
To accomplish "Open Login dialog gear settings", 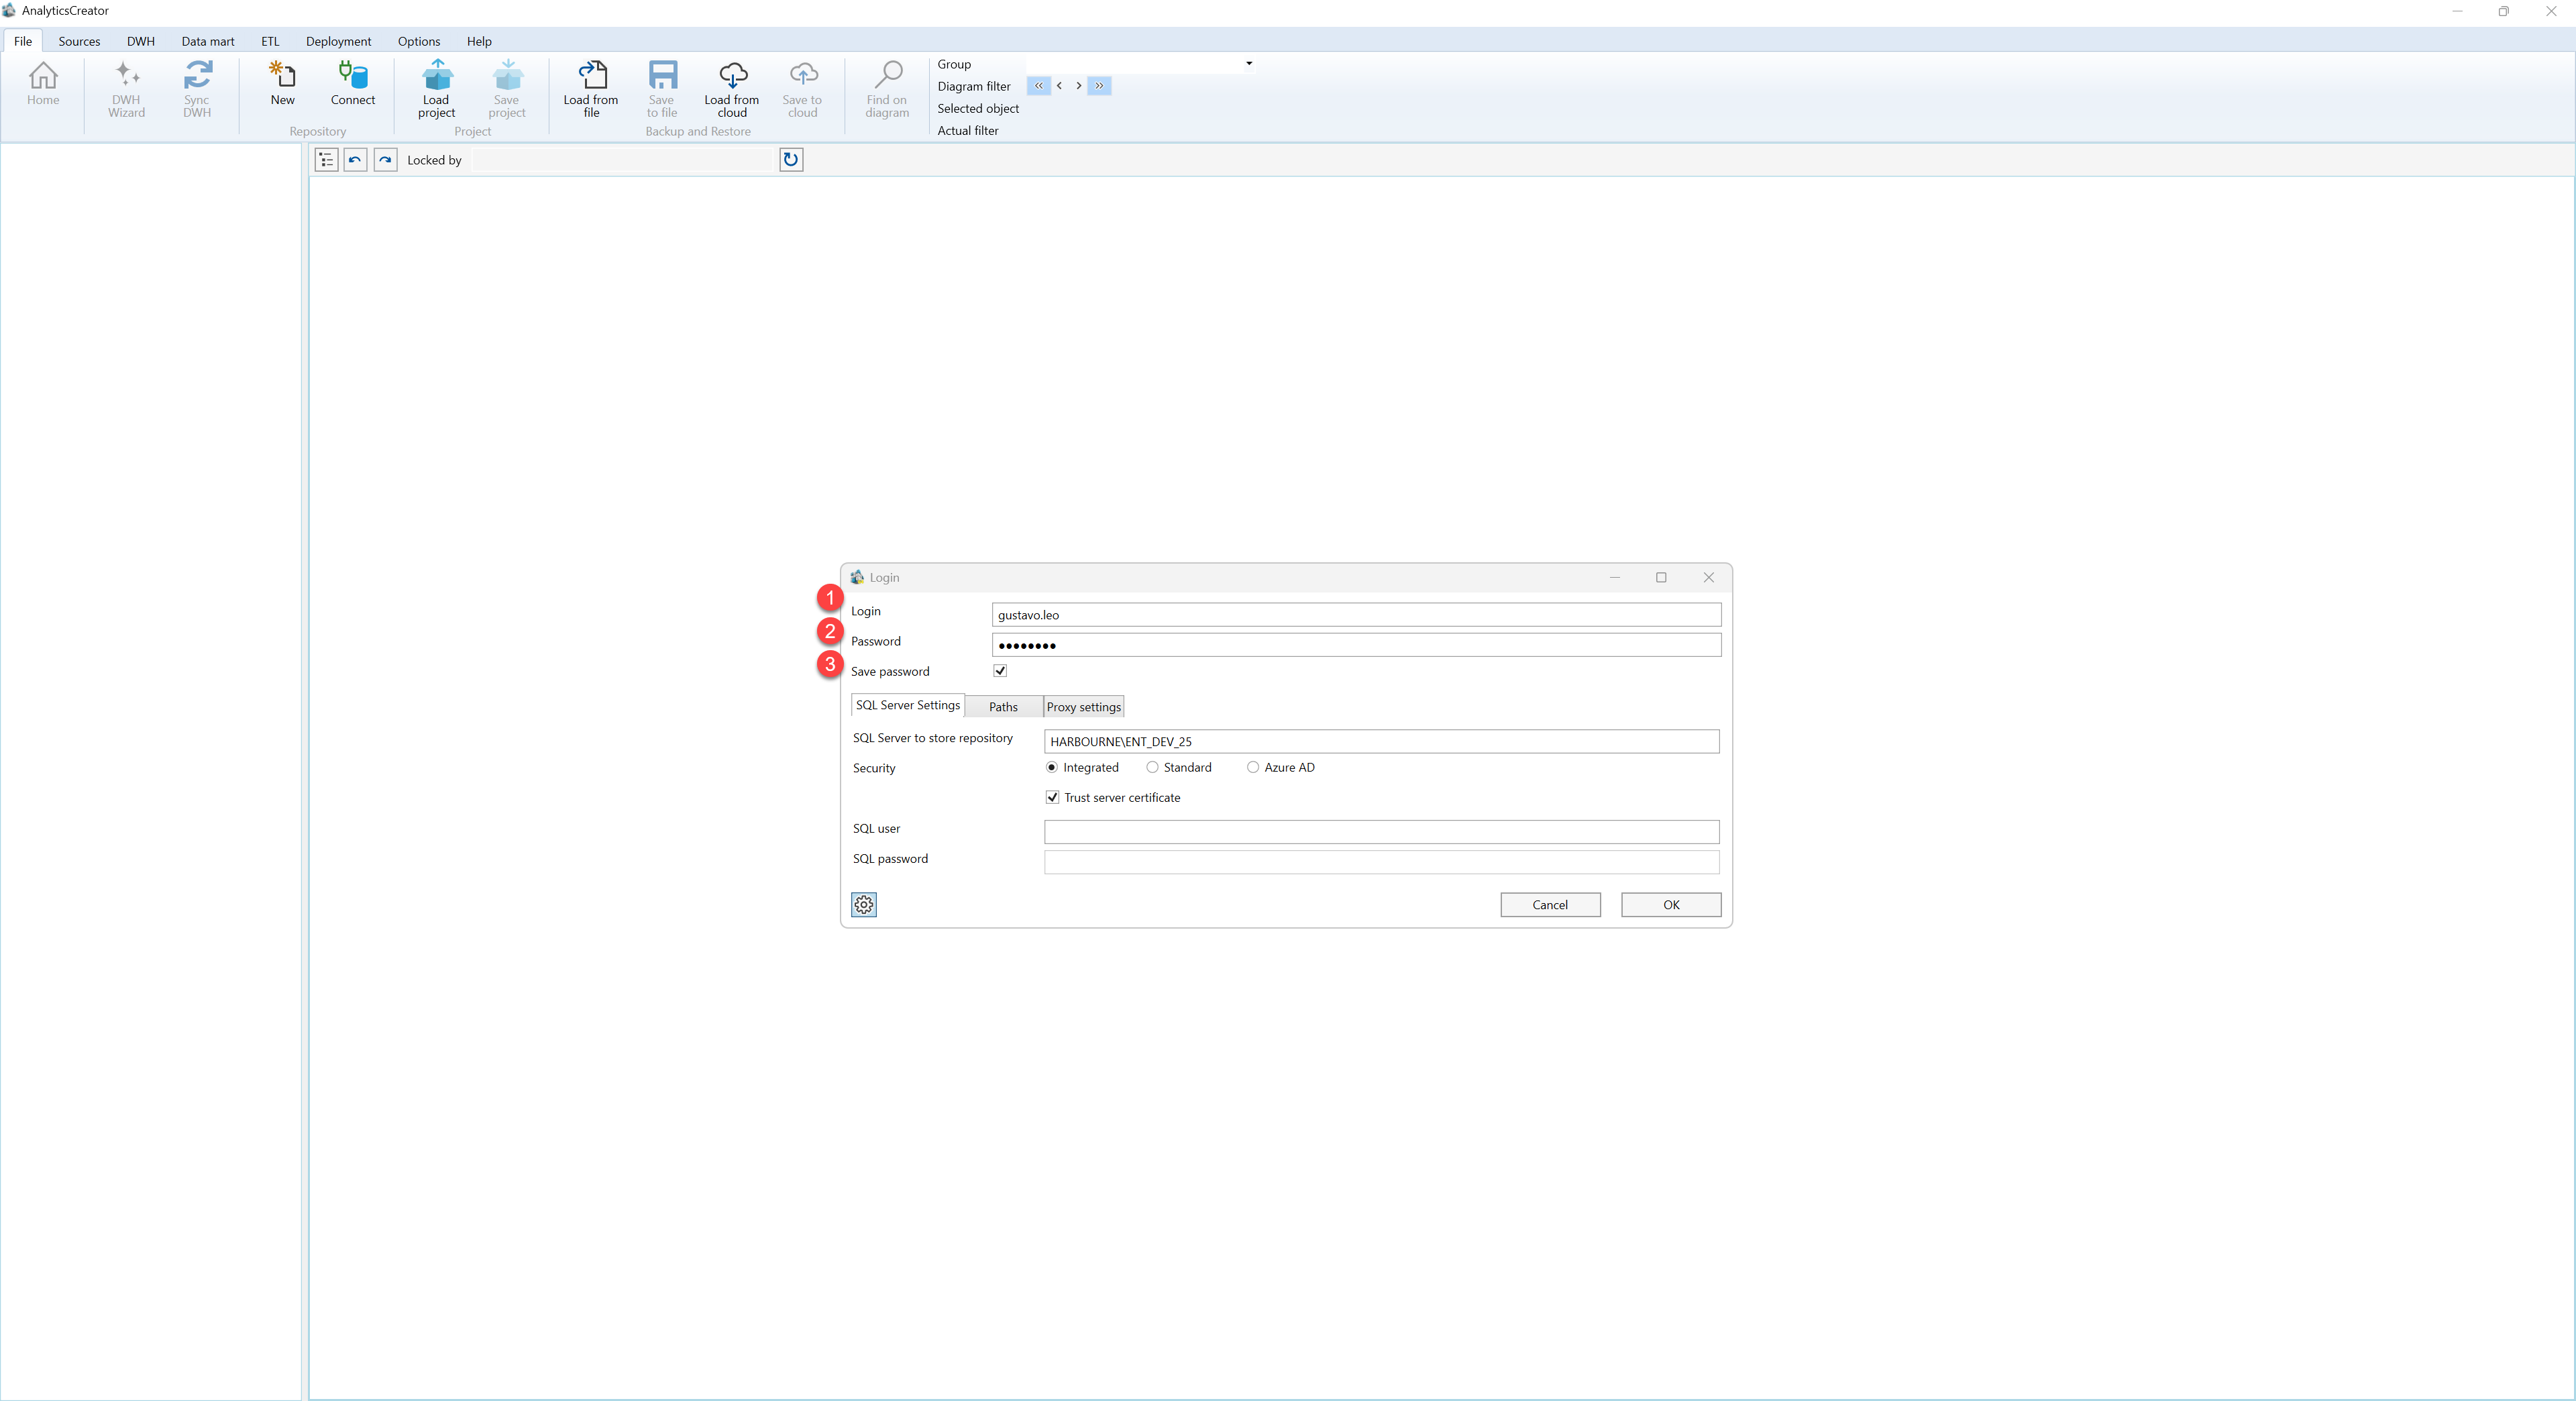I will [864, 905].
